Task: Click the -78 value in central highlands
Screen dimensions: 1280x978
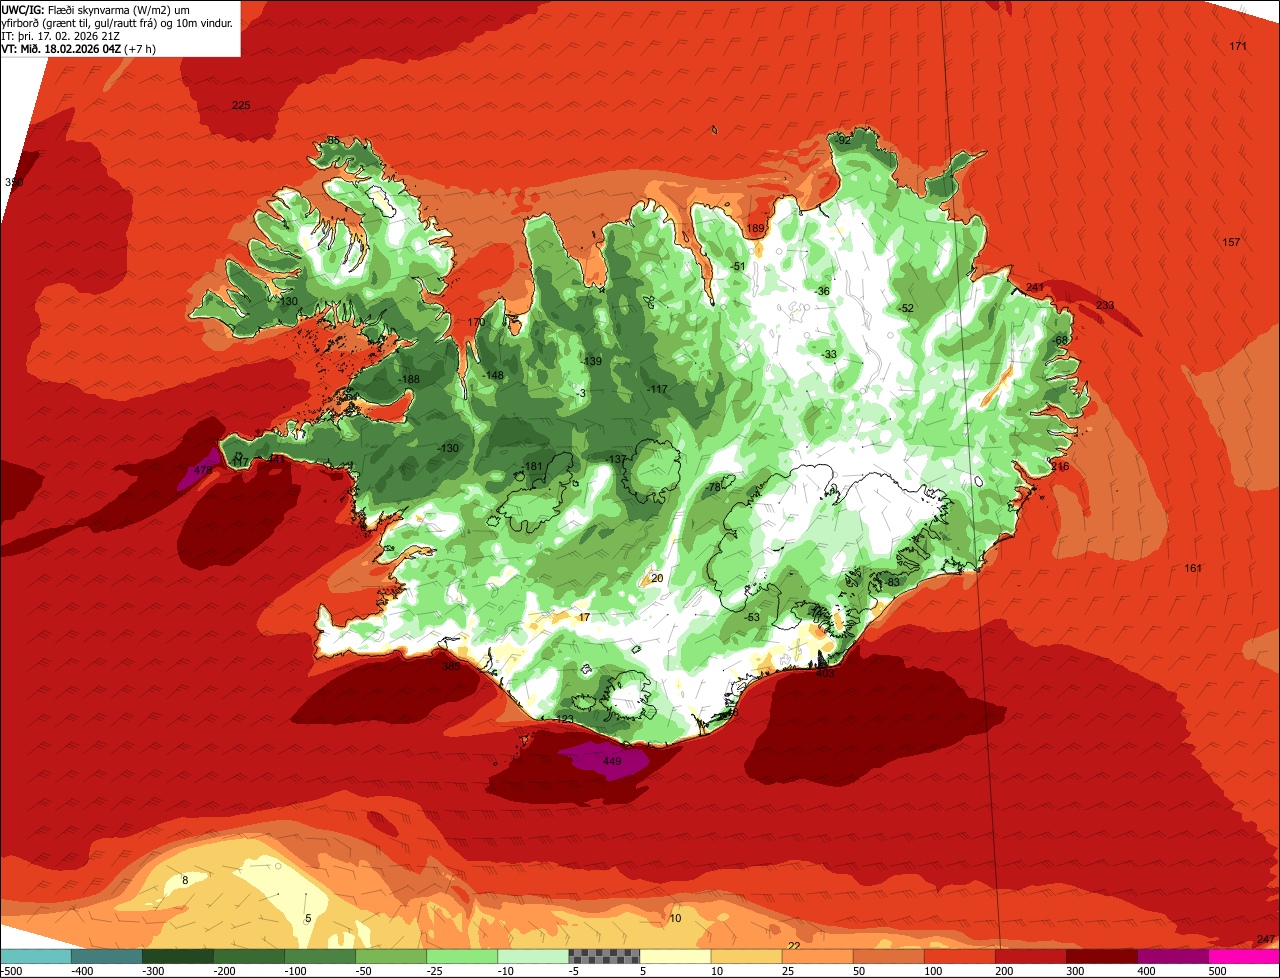Action: pos(713,487)
